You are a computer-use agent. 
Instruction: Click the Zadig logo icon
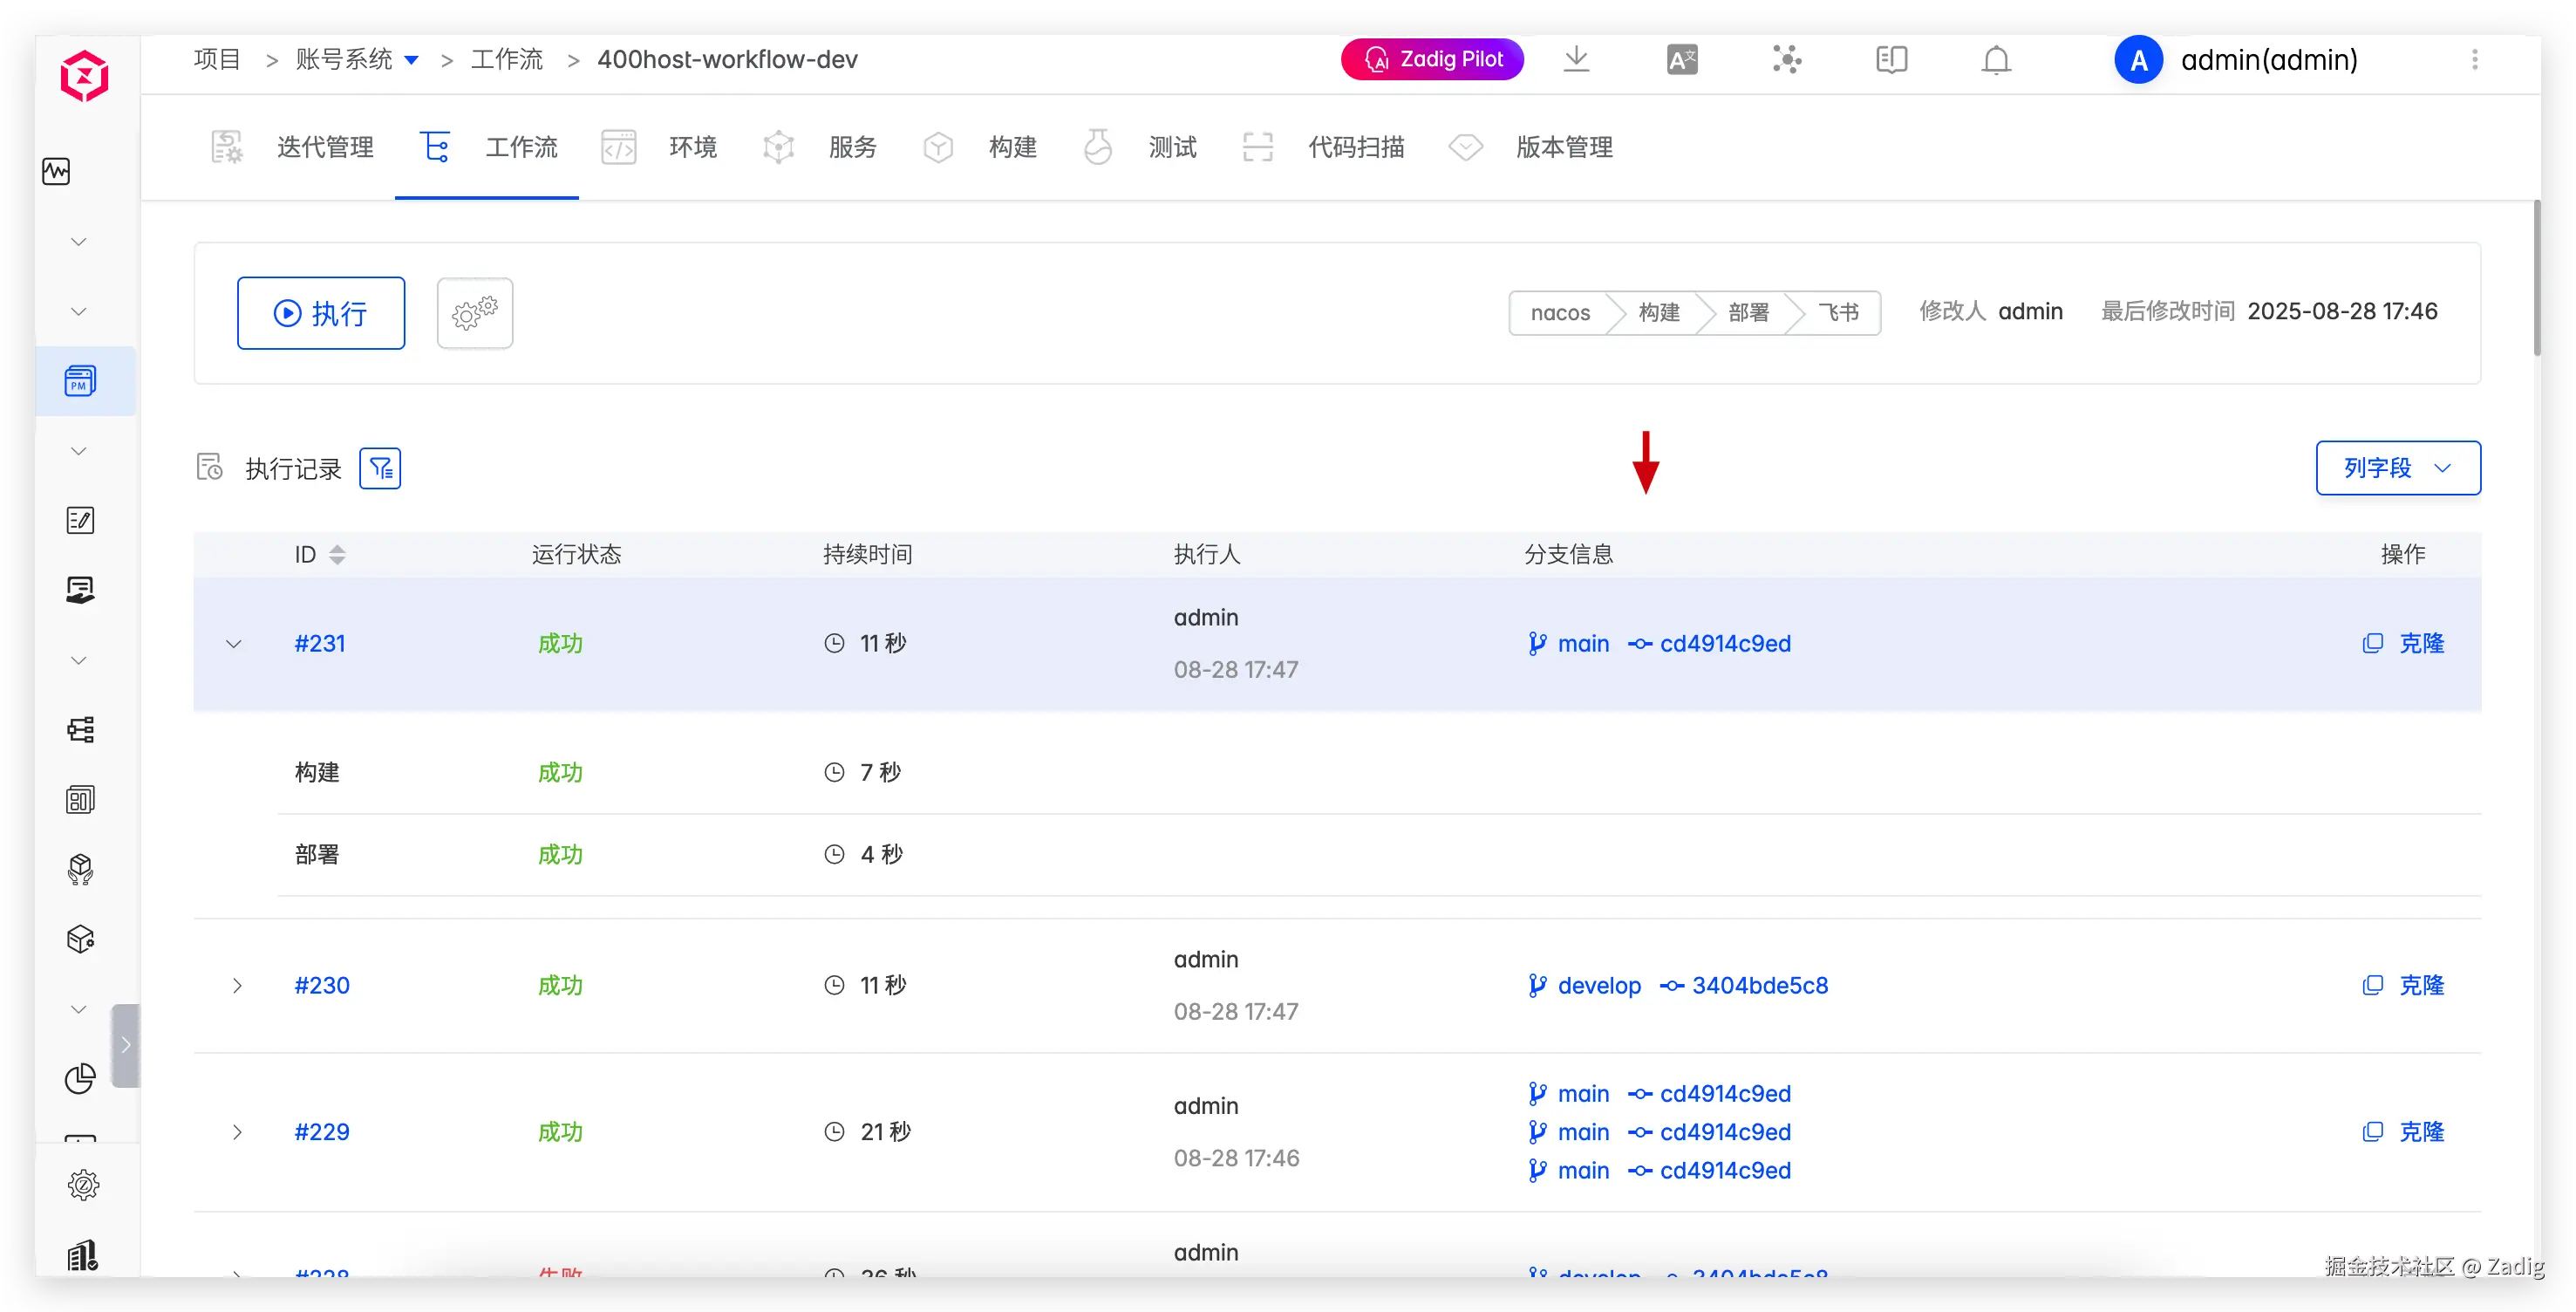84,76
